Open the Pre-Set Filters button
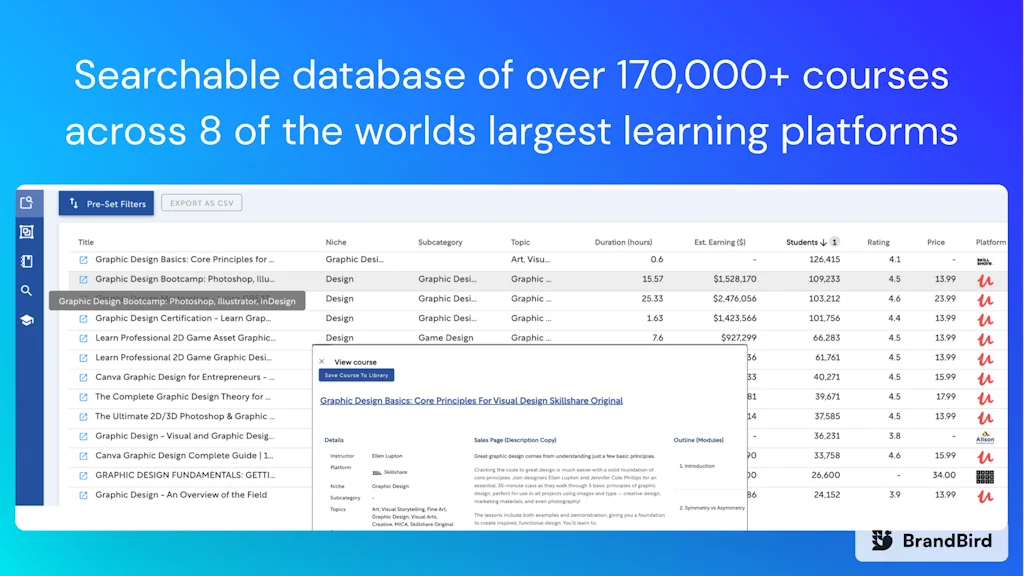1024x576 pixels. pyautogui.click(x=106, y=203)
